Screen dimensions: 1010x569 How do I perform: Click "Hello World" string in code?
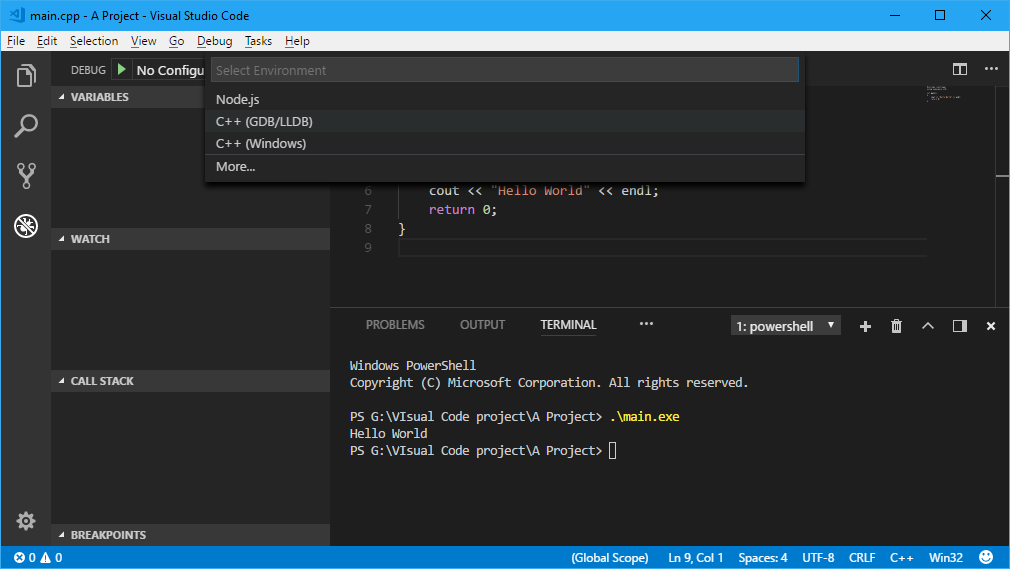(540, 191)
